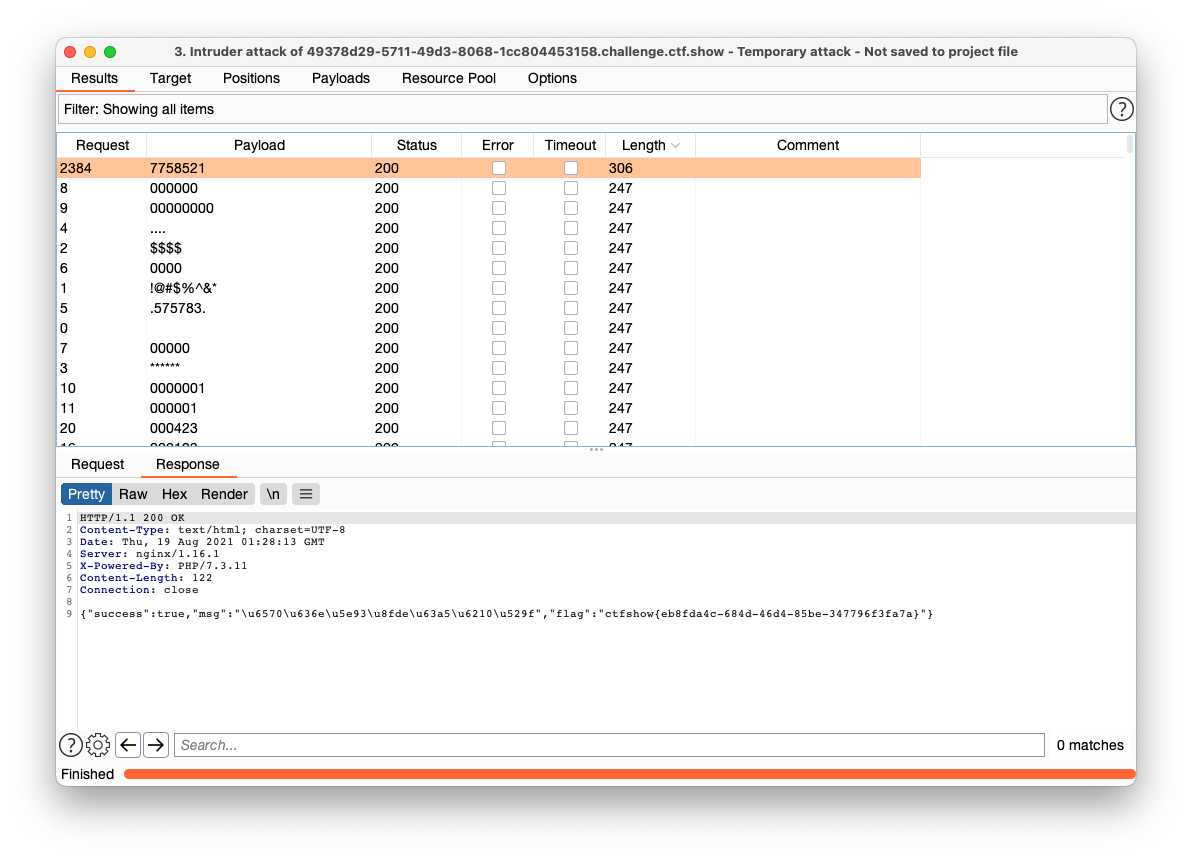Image resolution: width=1192 pixels, height=860 pixels.
Task: Open the response search help icon
Action: point(71,745)
